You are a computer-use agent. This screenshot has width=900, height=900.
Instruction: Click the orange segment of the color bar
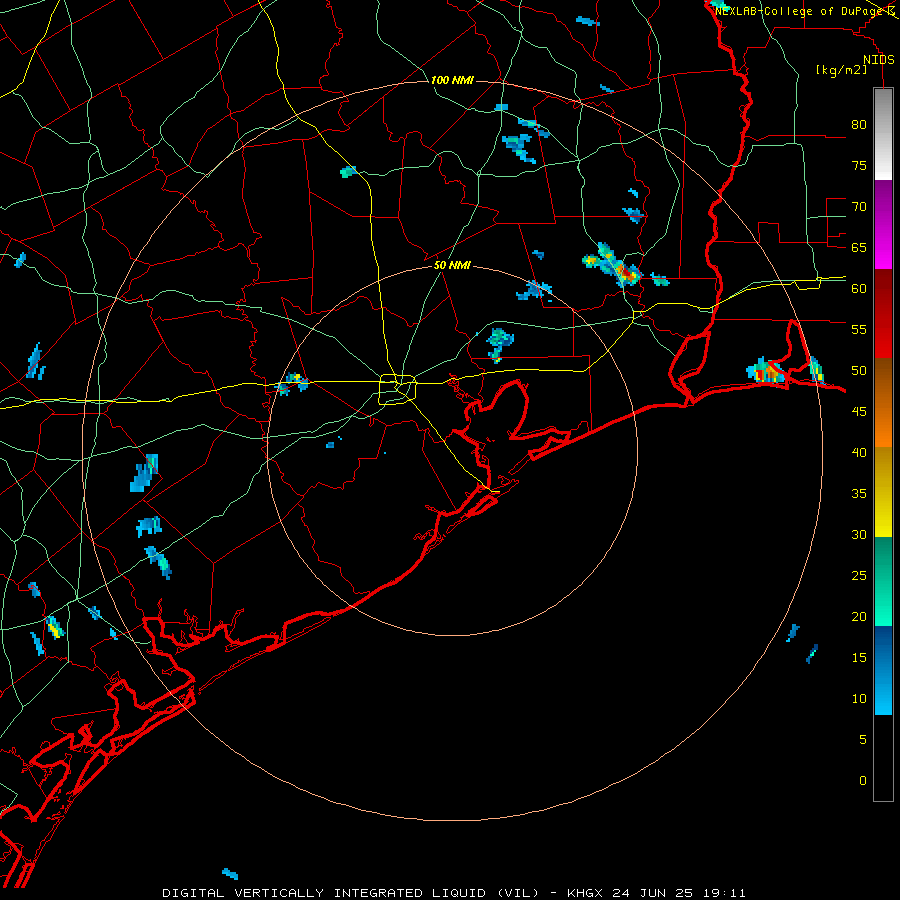tap(883, 402)
